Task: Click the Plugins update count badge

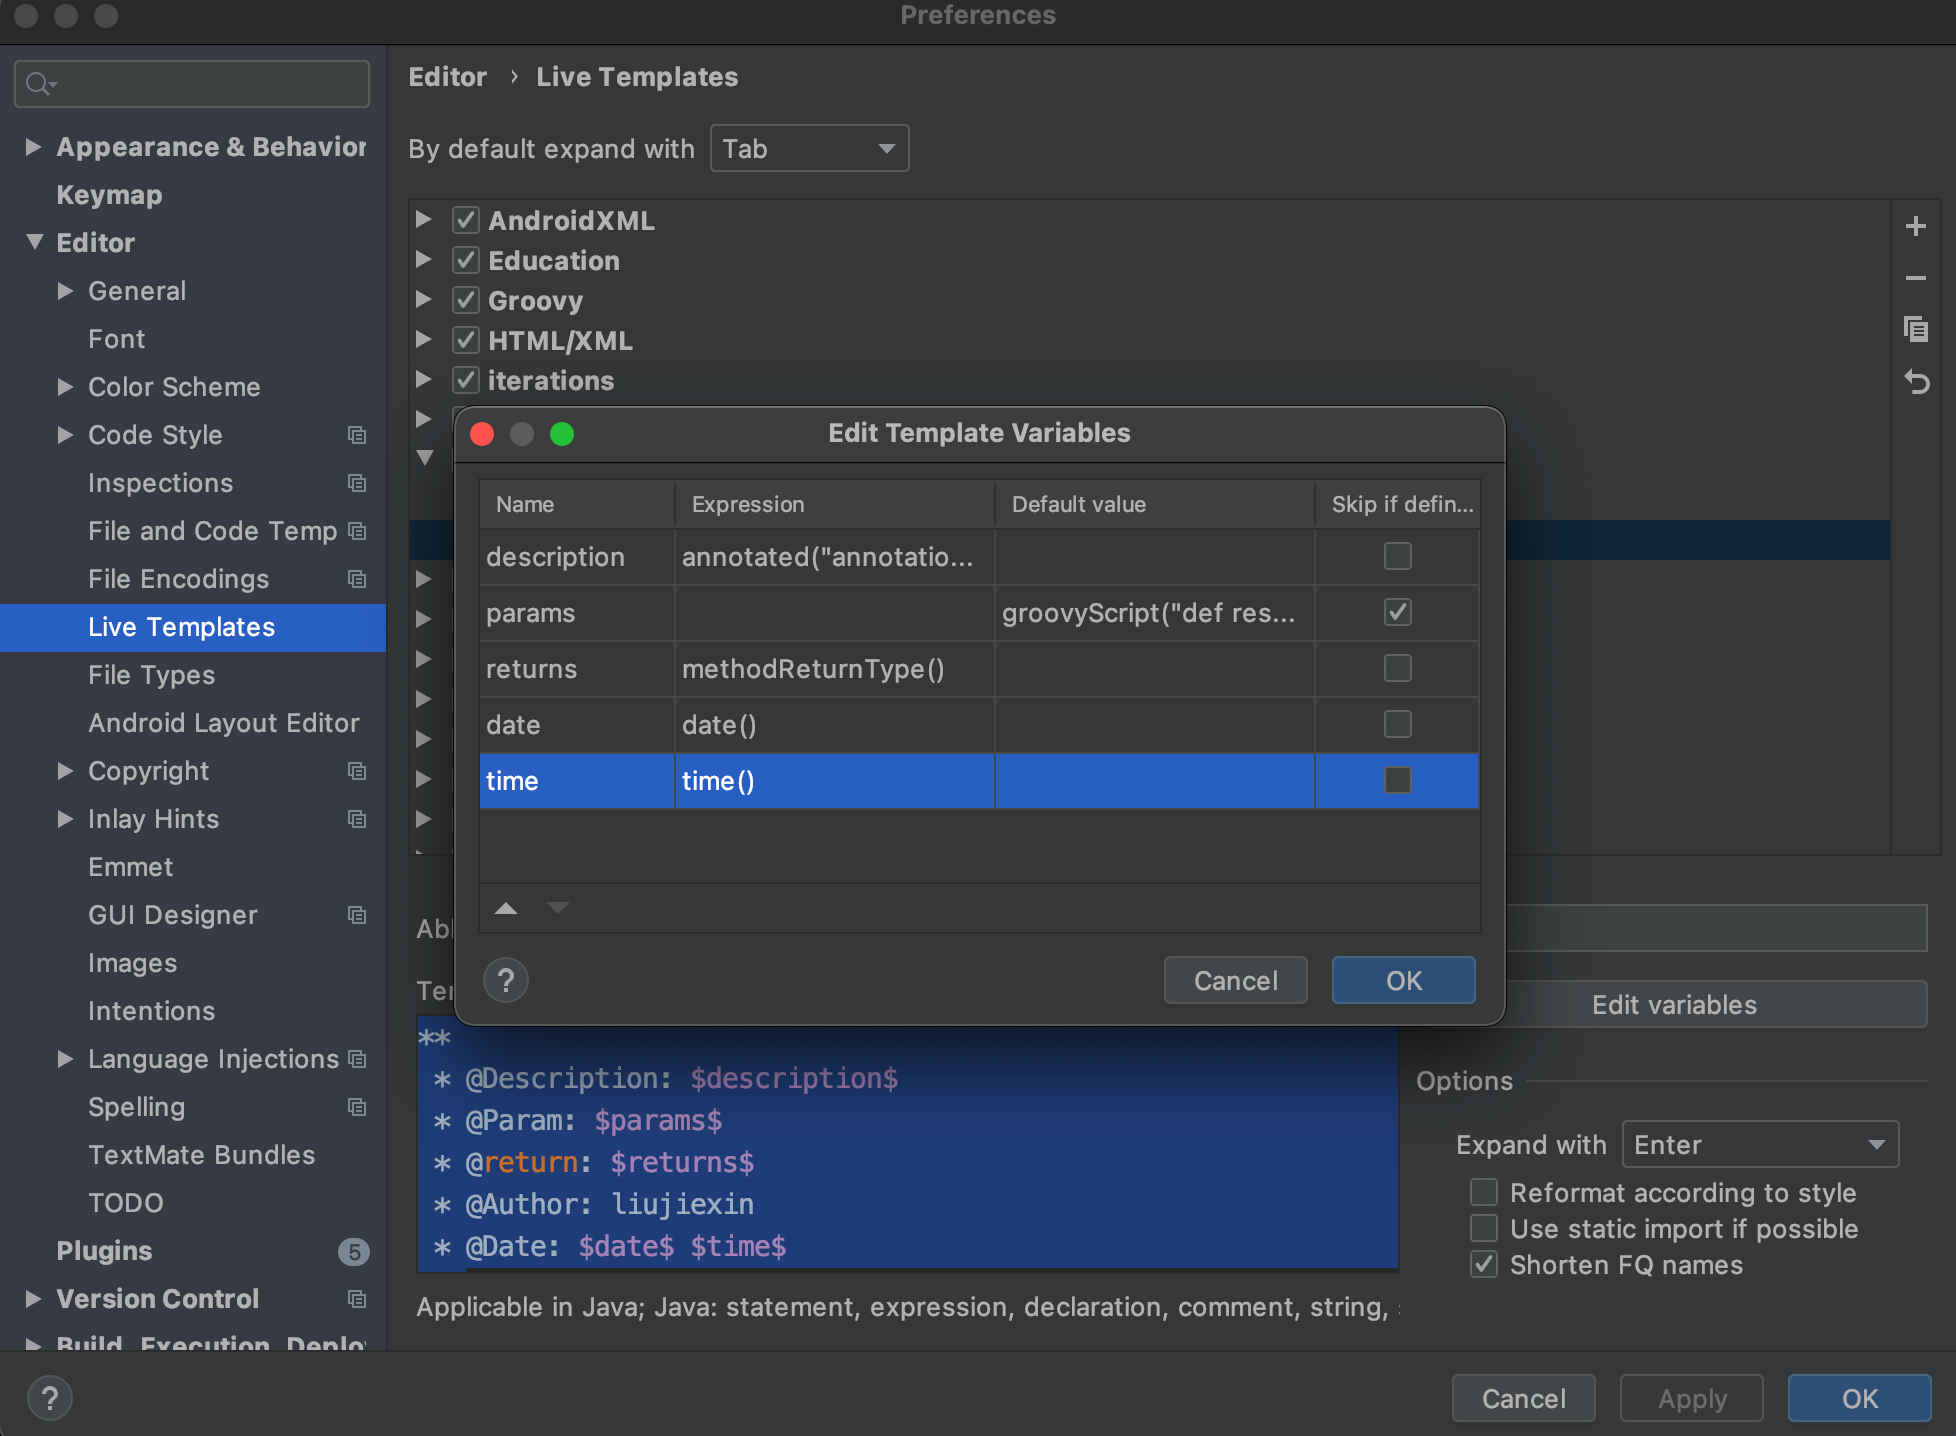Action: [354, 1252]
